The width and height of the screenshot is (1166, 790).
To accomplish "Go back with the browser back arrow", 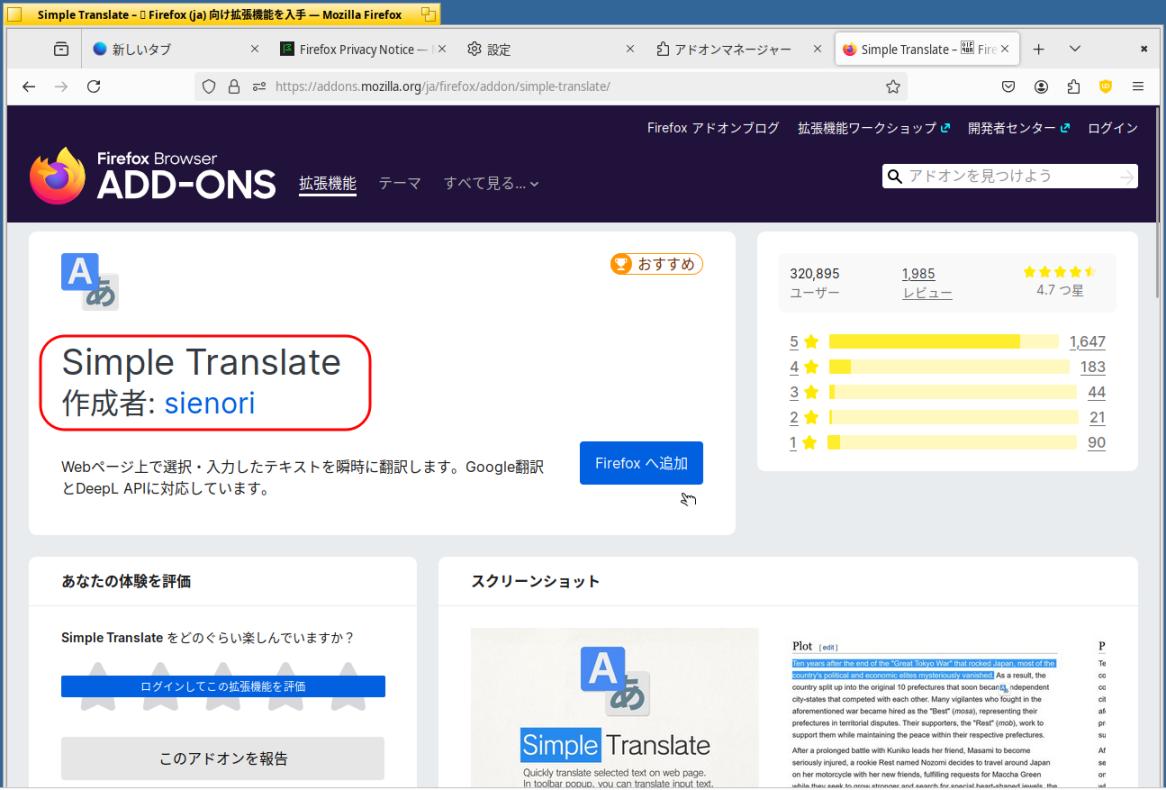I will (29, 87).
